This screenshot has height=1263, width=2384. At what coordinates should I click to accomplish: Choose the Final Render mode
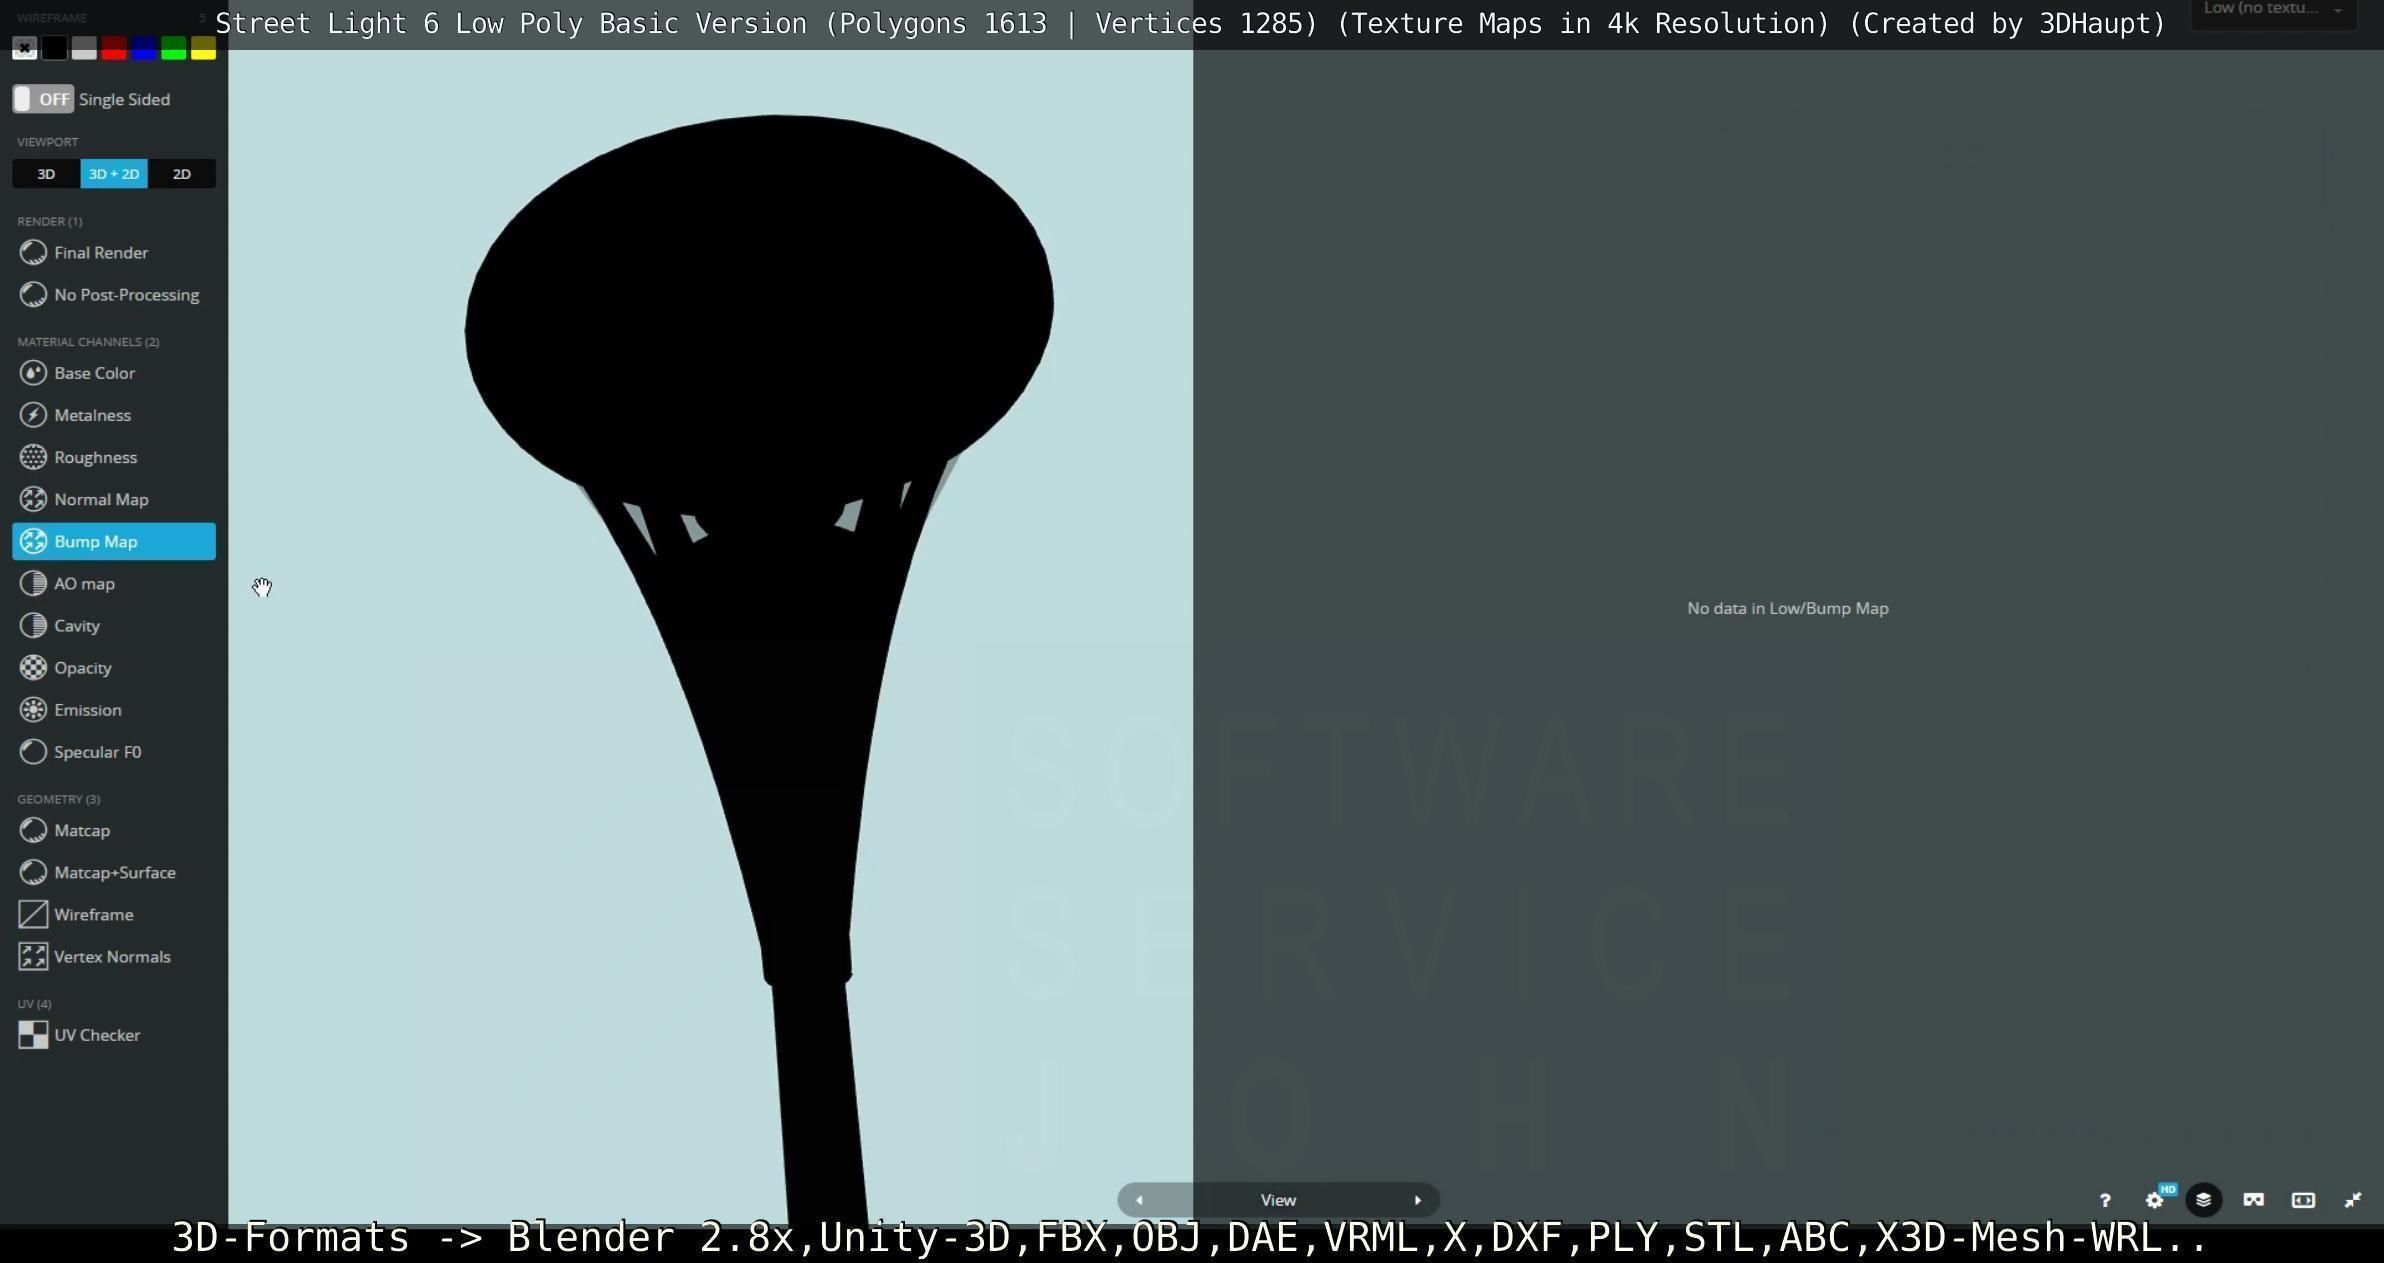(x=101, y=253)
